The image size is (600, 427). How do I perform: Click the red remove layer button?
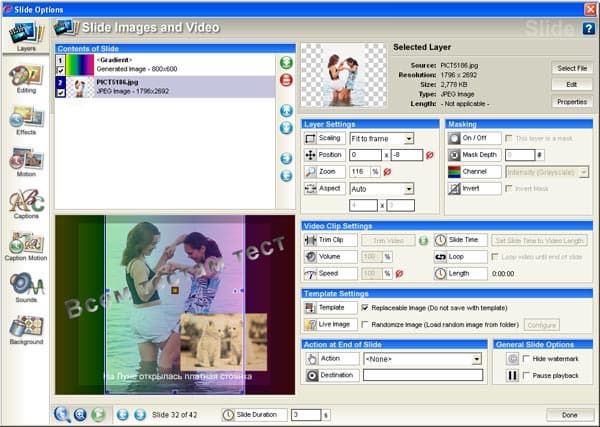(286, 80)
